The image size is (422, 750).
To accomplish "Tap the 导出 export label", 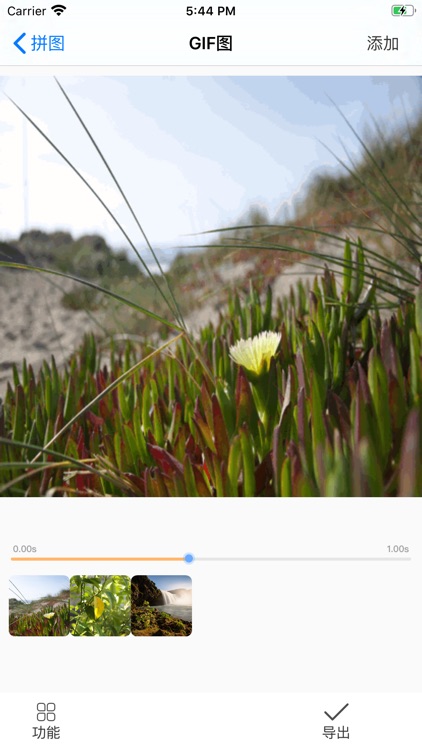I will 336,733.
